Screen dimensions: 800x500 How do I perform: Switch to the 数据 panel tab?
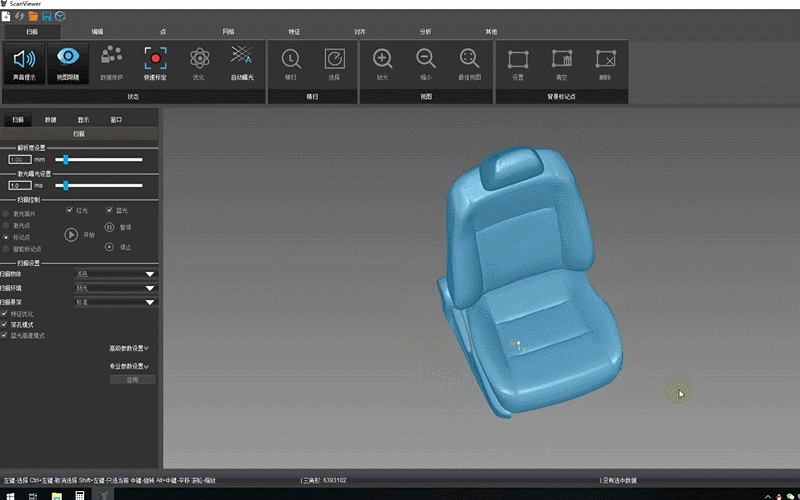pos(50,119)
